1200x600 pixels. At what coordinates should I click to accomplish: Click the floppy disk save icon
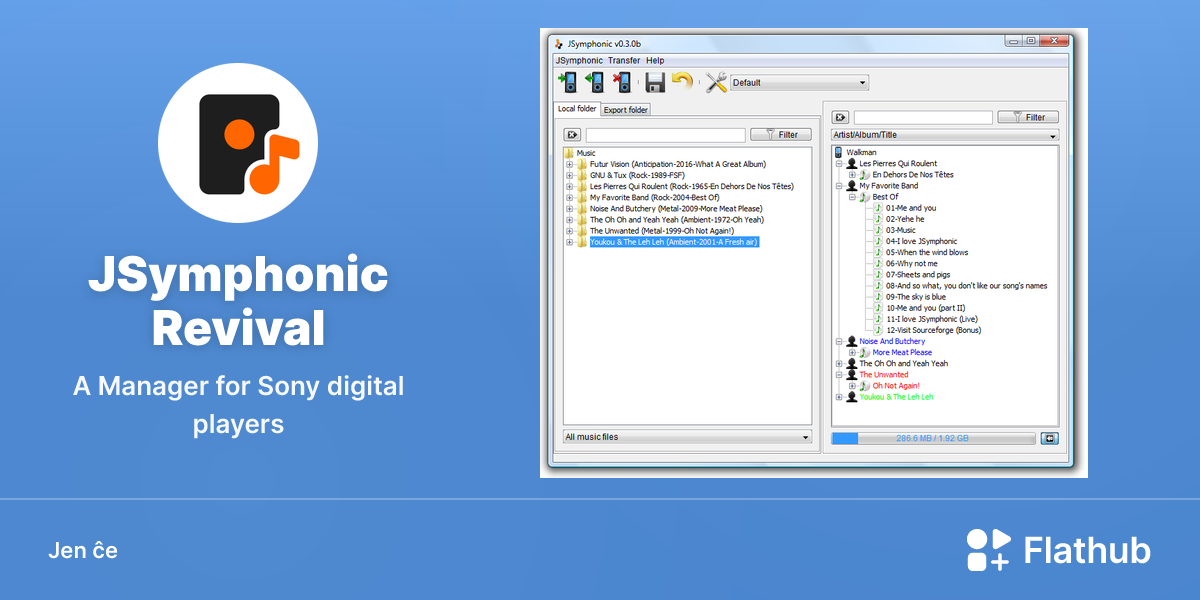coord(655,83)
